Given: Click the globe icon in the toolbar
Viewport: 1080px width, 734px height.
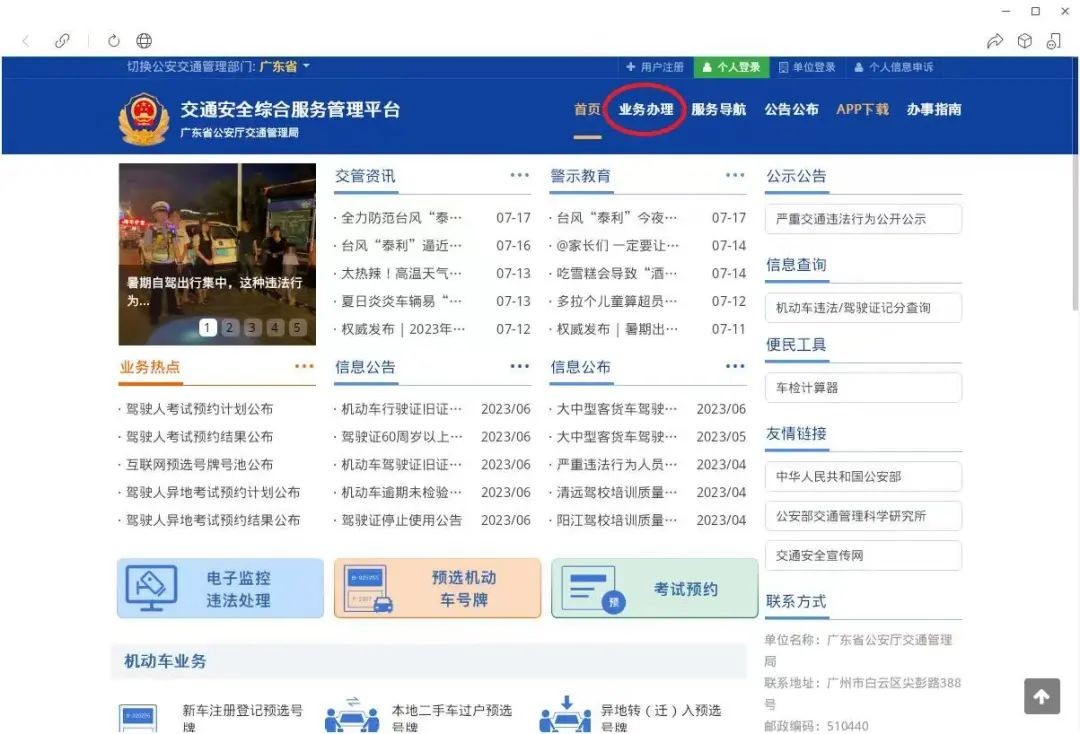Looking at the screenshot, I should 144,41.
